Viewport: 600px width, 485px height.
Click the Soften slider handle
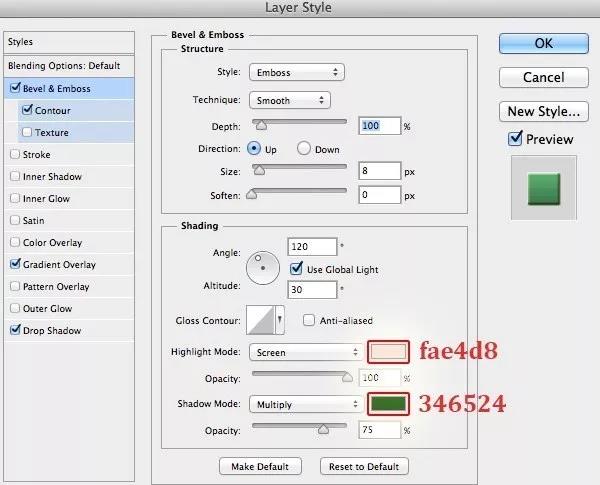click(x=251, y=194)
